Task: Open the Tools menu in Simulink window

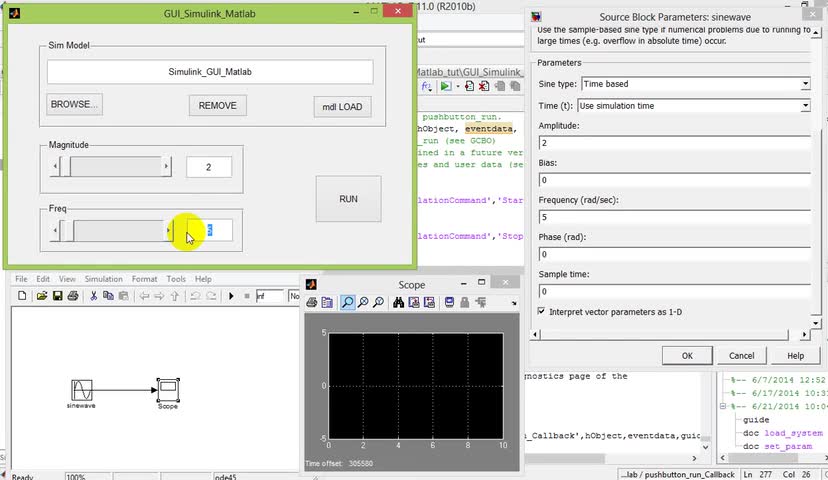Action: coord(176,279)
